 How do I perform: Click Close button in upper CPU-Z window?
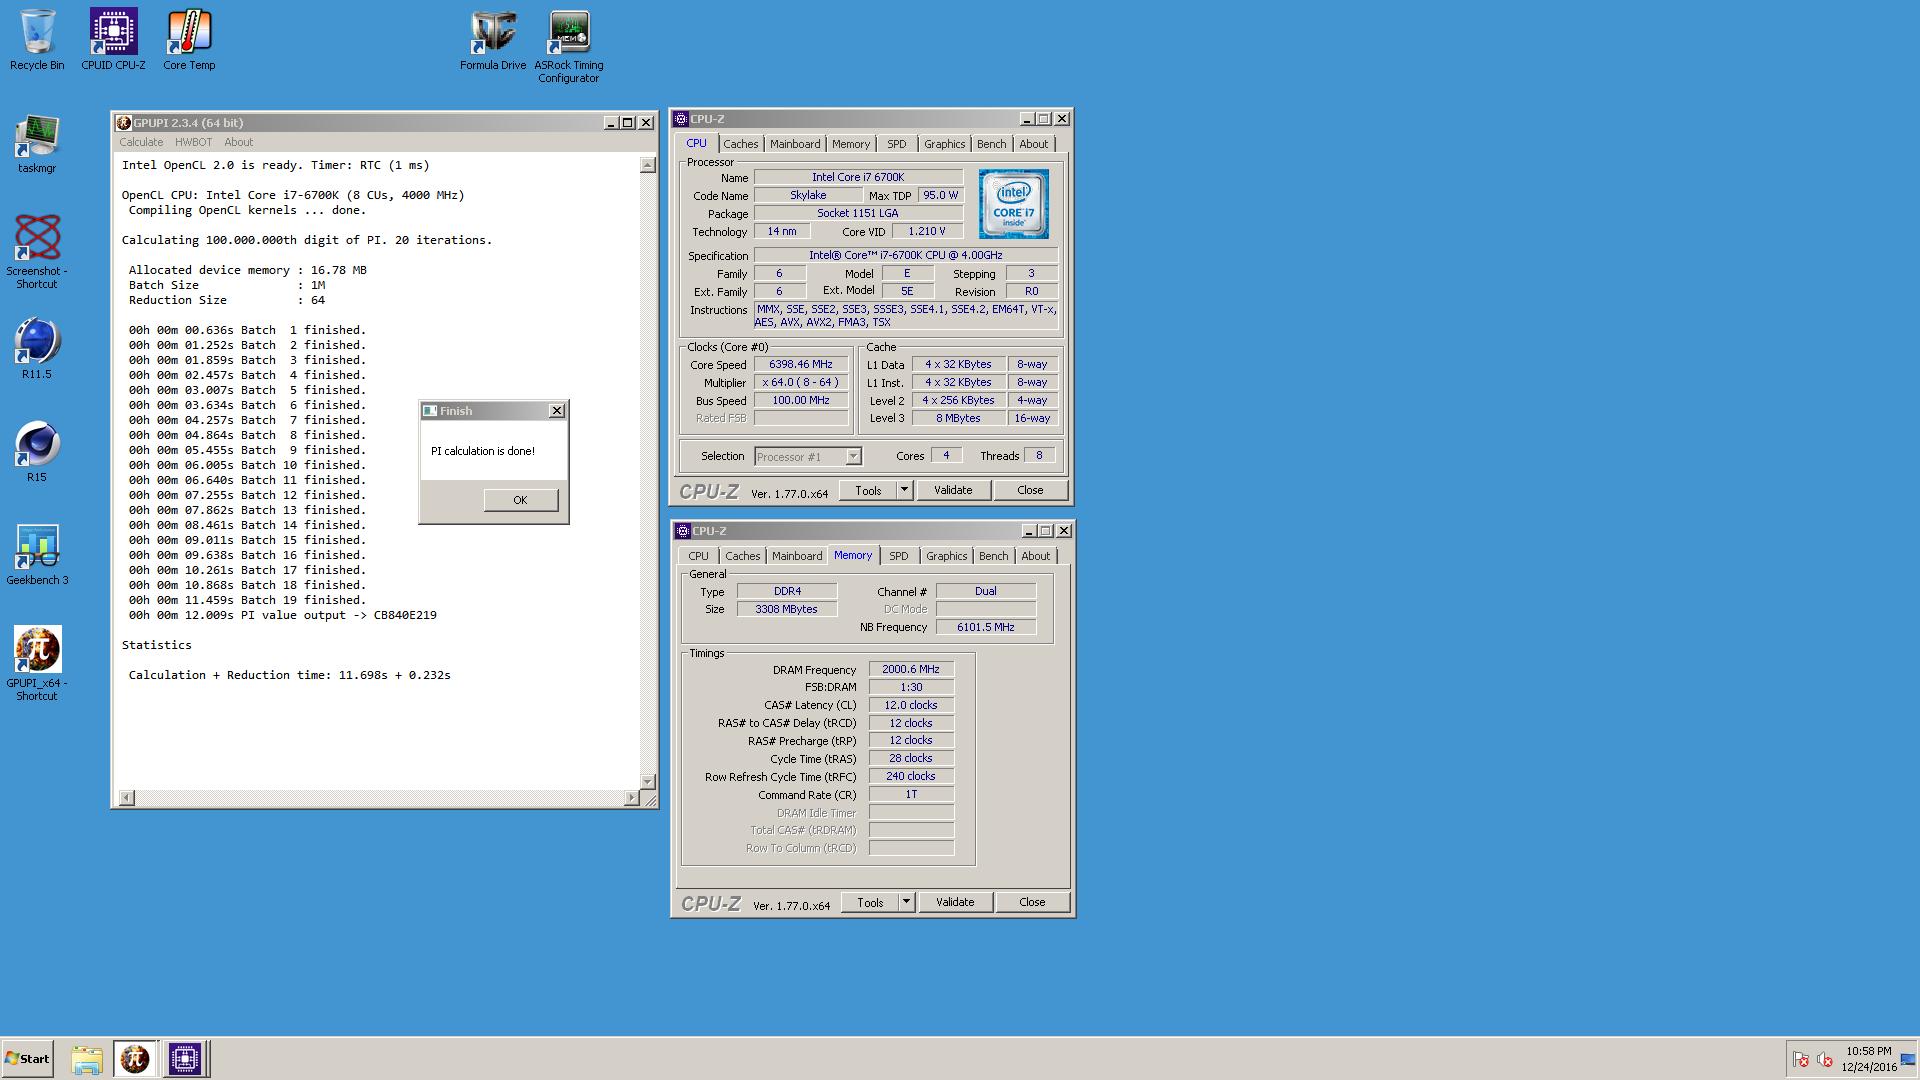(1030, 490)
